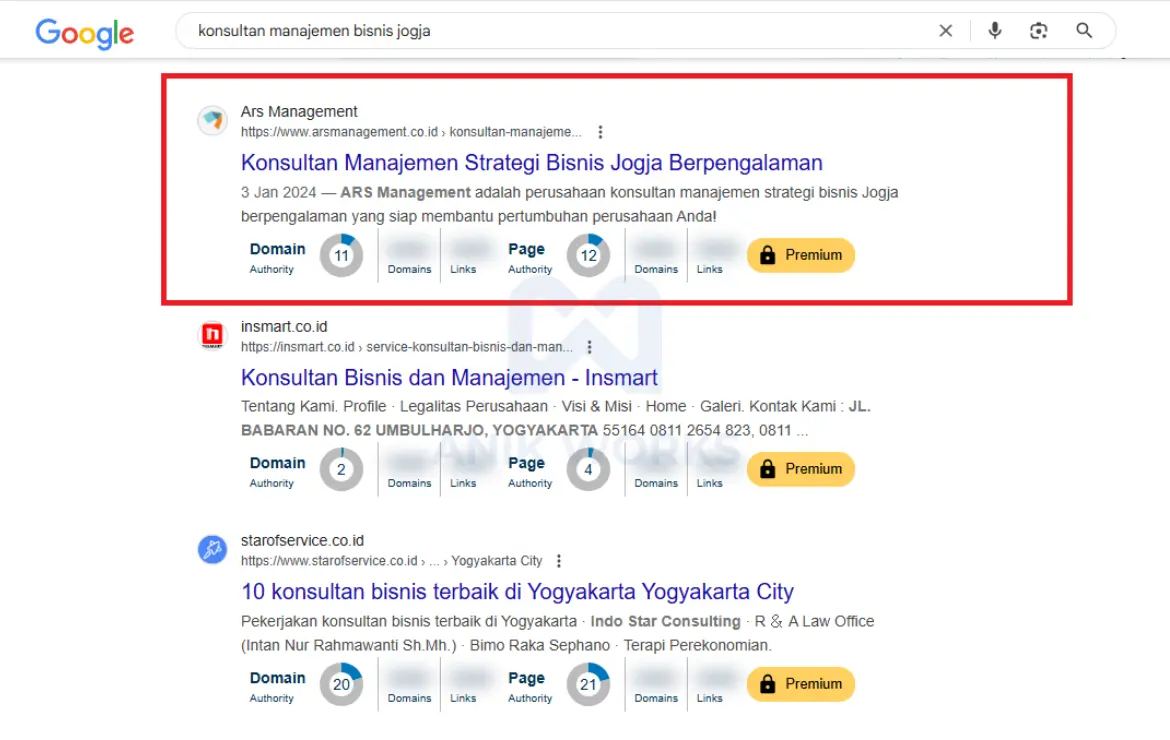The image size is (1170, 740).
Task: Open three-dot menu for insmart.co.id result
Action: click(x=590, y=347)
